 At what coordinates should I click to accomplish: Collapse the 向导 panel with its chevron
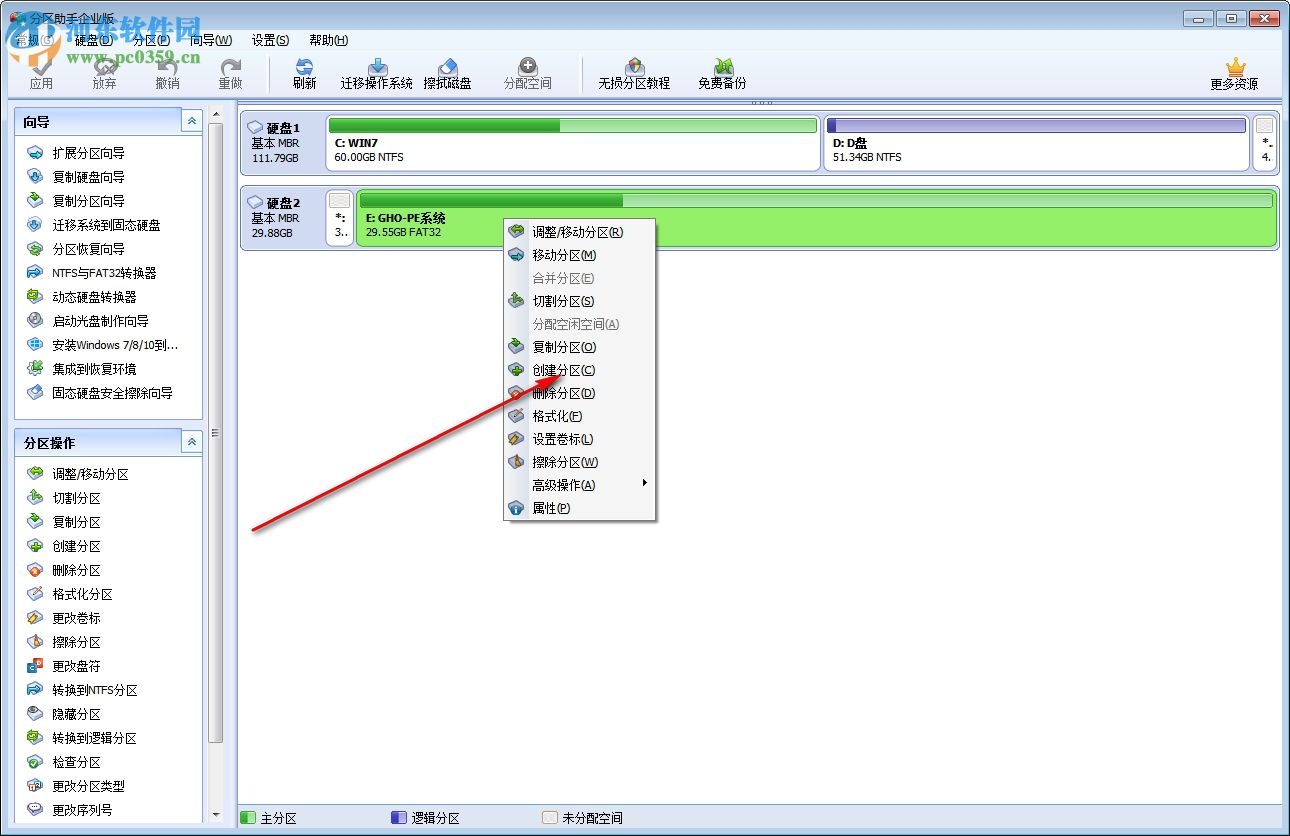(191, 121)
